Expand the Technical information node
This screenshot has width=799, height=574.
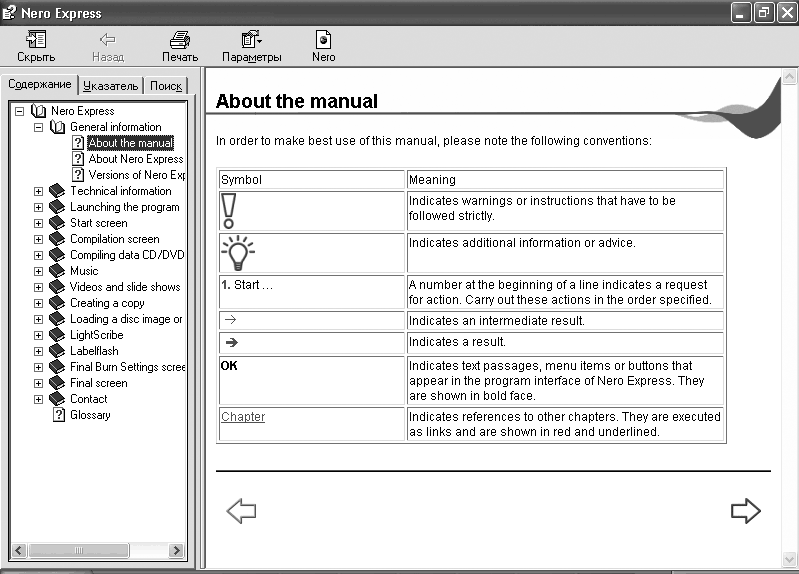point(38,191)
